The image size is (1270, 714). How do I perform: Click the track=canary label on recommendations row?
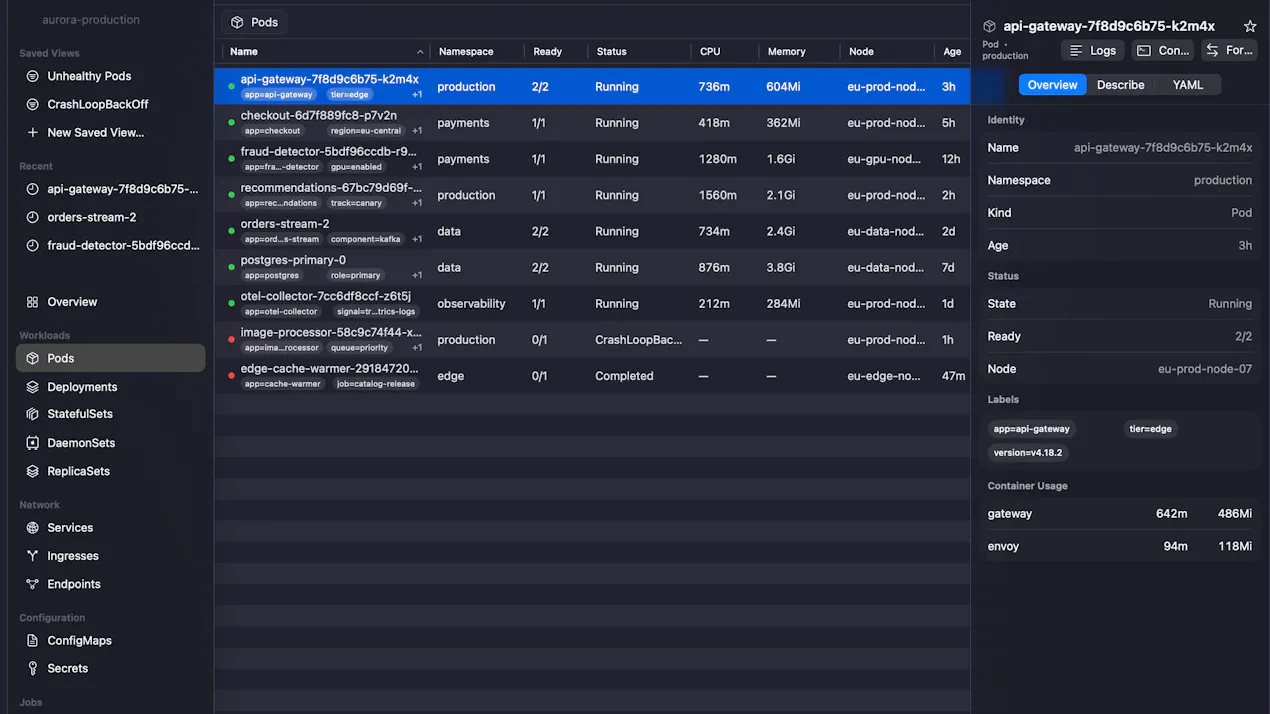coord(357,203)
